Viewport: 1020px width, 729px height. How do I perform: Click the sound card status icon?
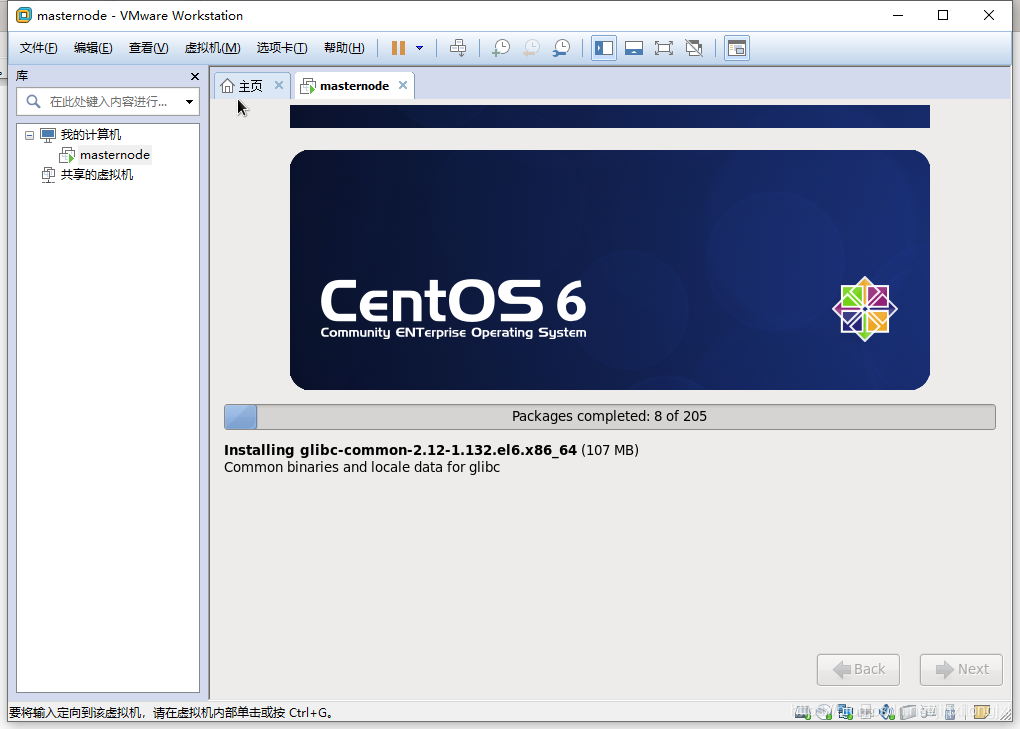tap(887, 712)
